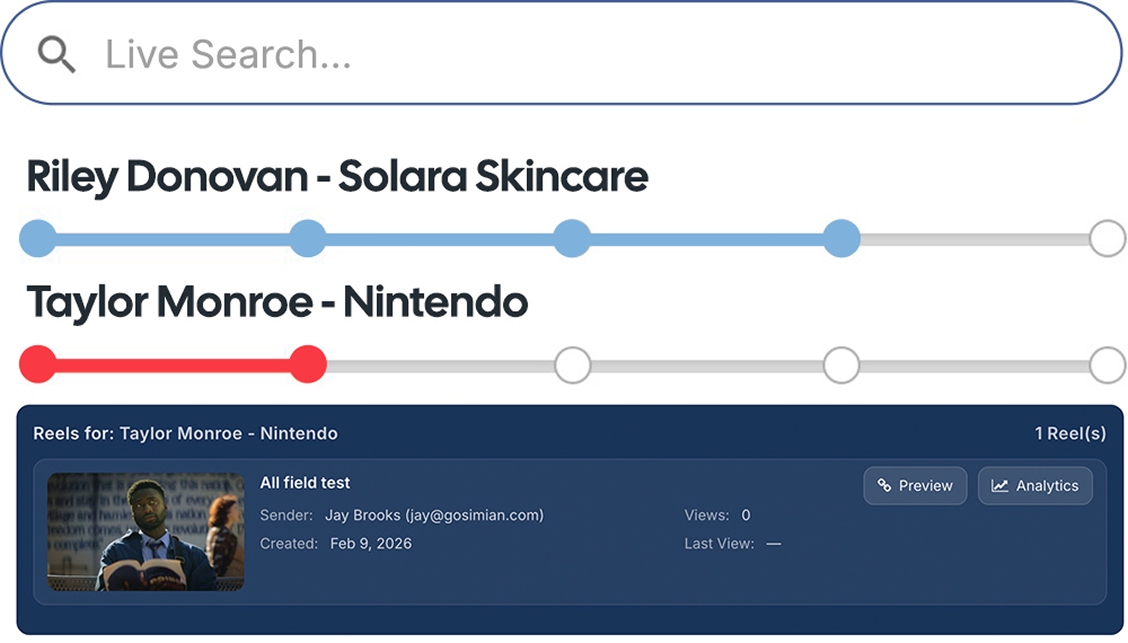Focus the Live Search input field
The image size is (1128, 643).
[x=600, y=54]
